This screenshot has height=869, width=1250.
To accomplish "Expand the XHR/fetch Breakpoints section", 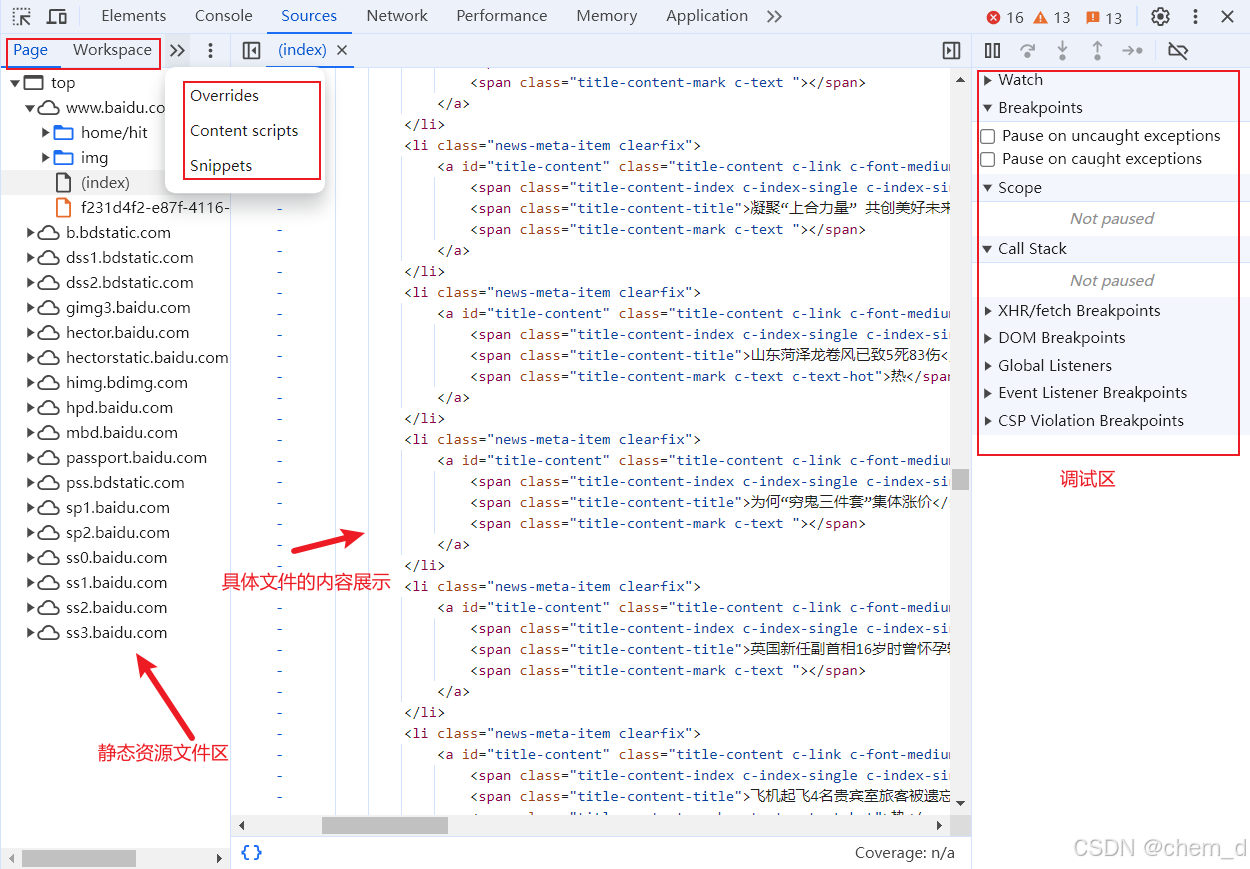I will pos(1078,311).
